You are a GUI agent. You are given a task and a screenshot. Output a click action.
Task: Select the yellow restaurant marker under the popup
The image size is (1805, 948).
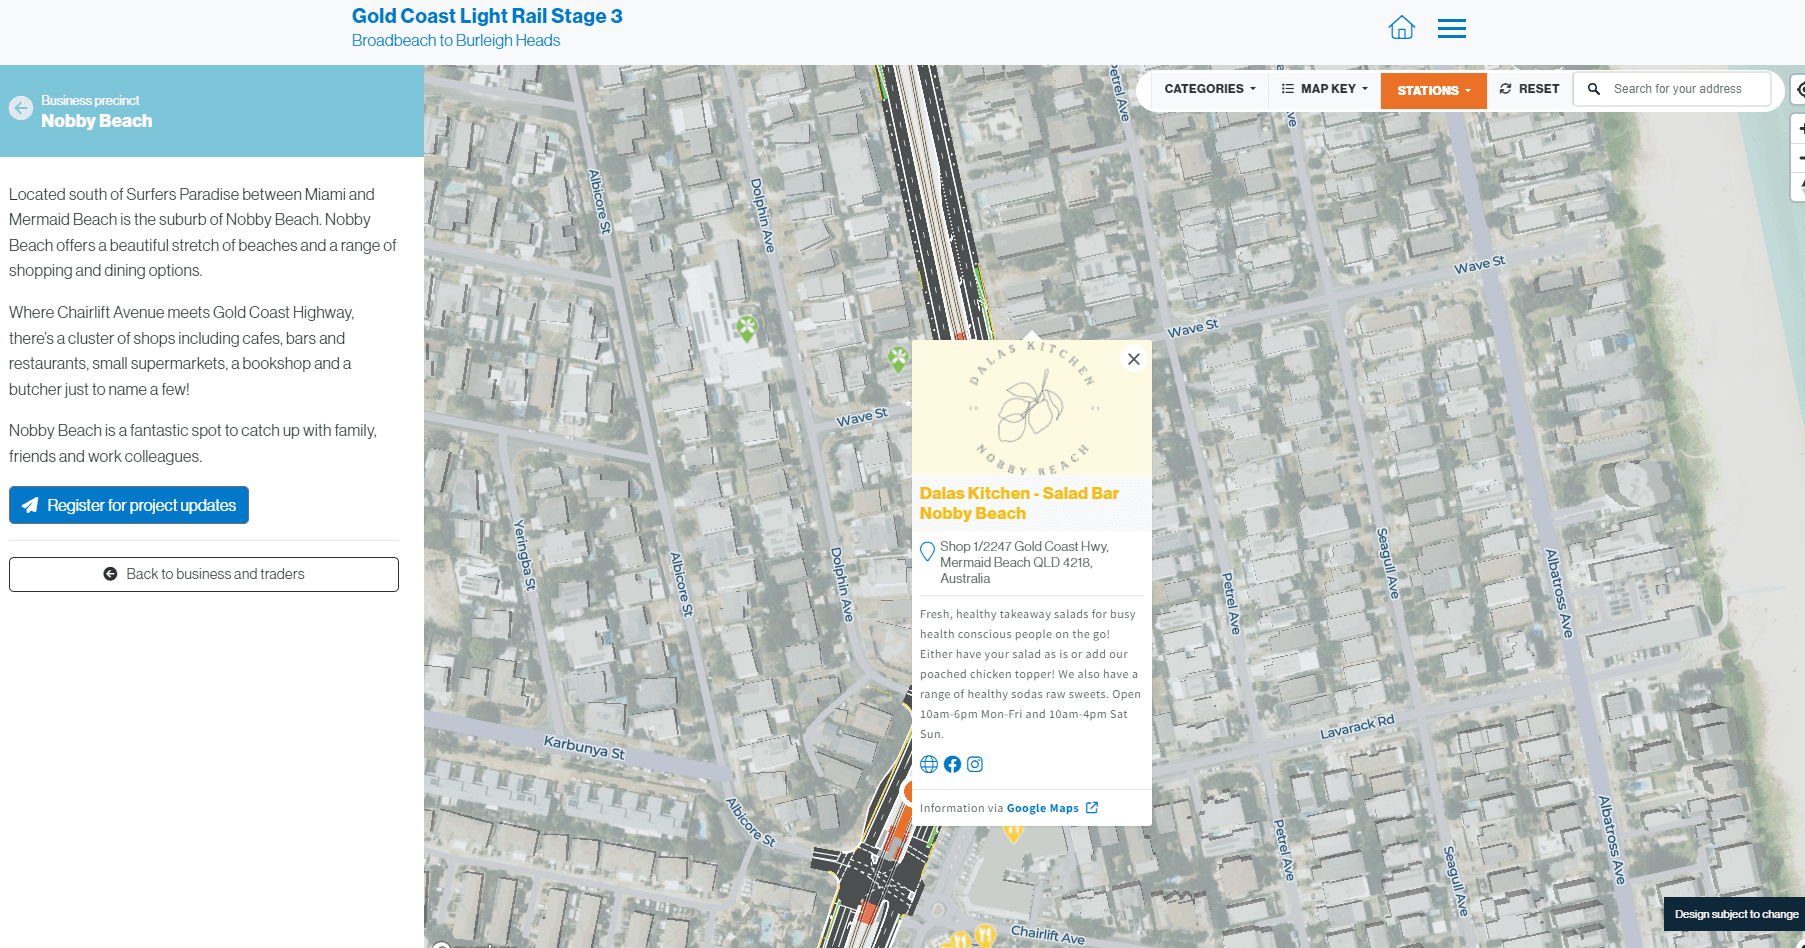click(x=1013, y=834)
